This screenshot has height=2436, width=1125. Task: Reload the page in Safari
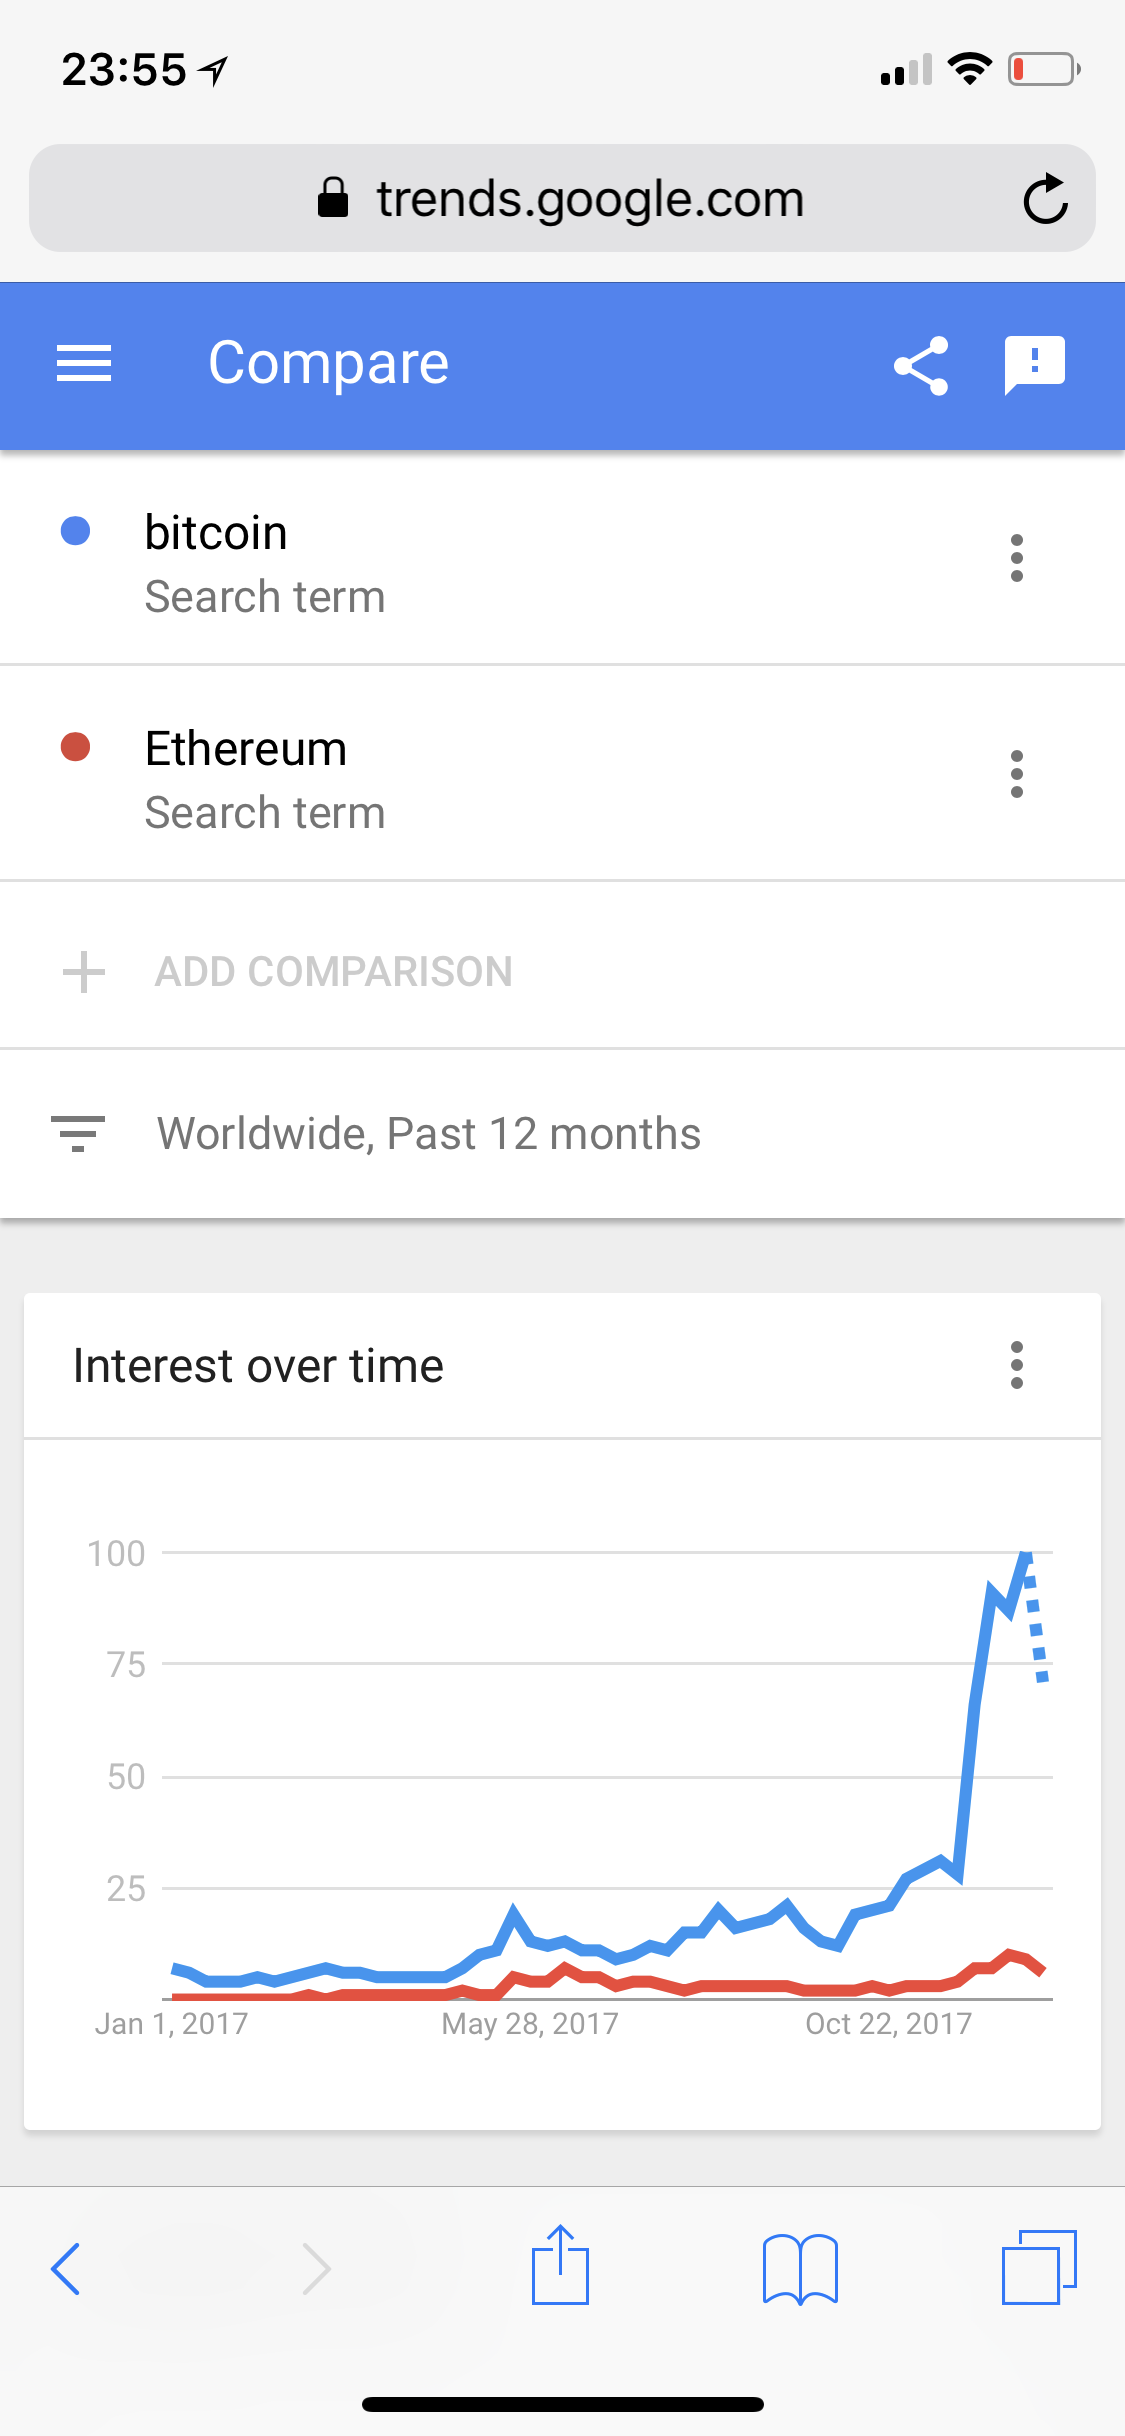(x=1045, y=199)
